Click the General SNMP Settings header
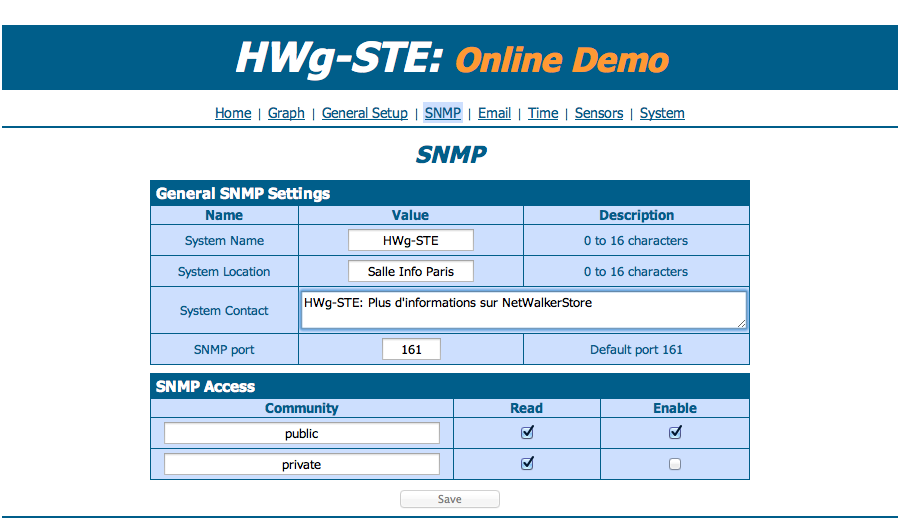900x520 pixels. pos(450,193)
